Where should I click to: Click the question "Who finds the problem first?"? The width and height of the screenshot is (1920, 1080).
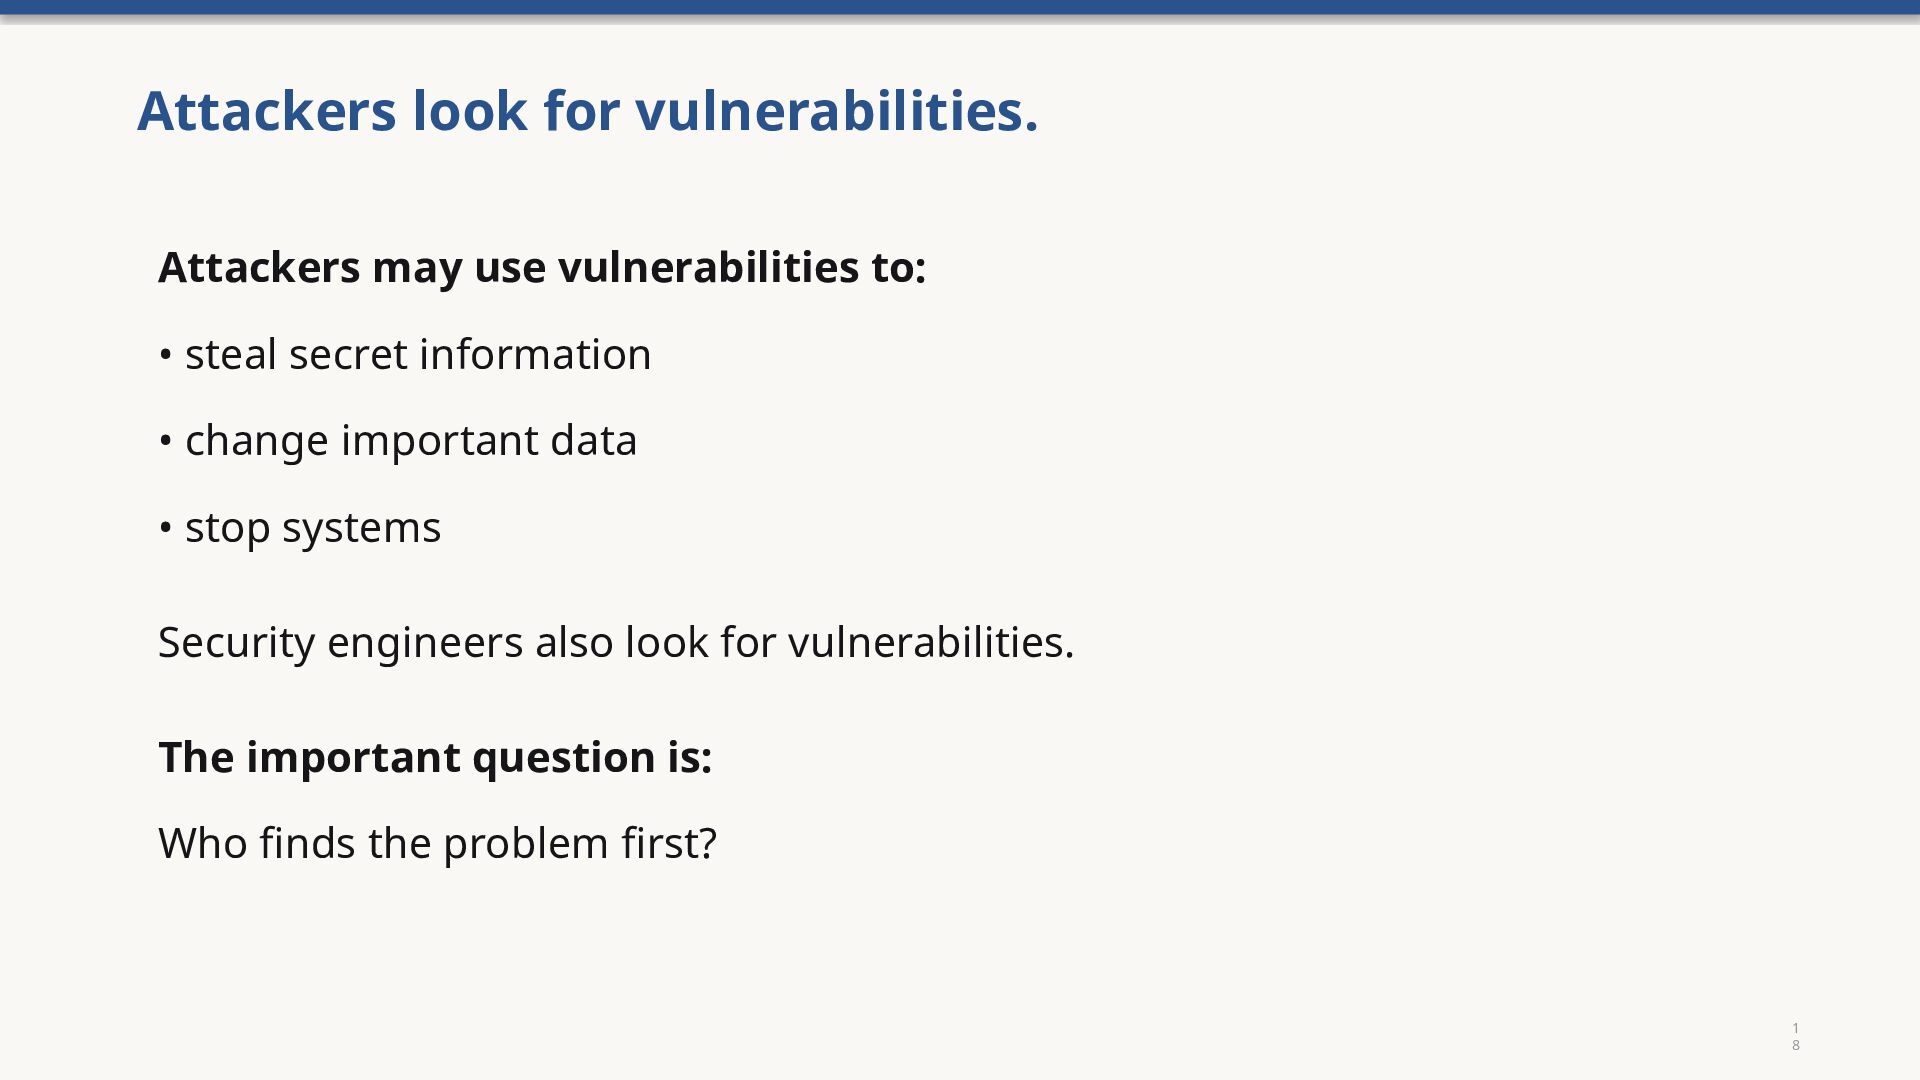pos(438,843)
